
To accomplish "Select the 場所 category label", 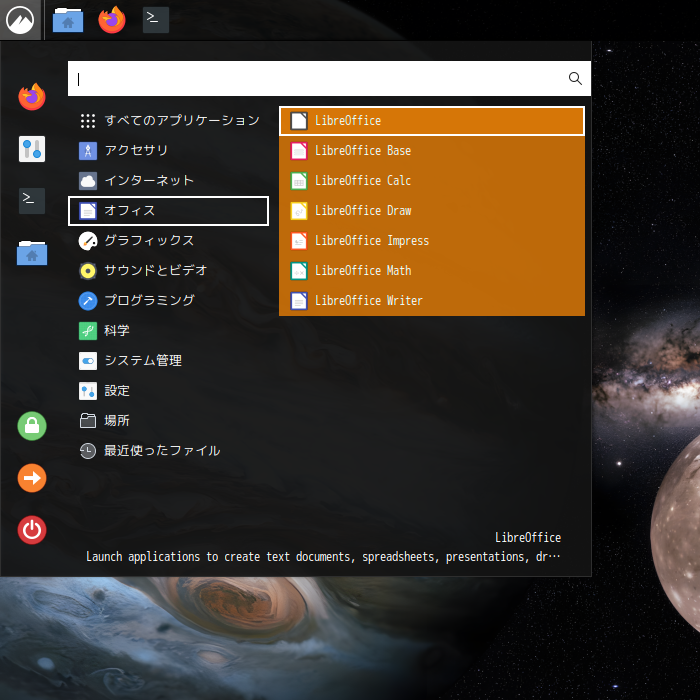I will pyautogui.click(x=117, y=421).
